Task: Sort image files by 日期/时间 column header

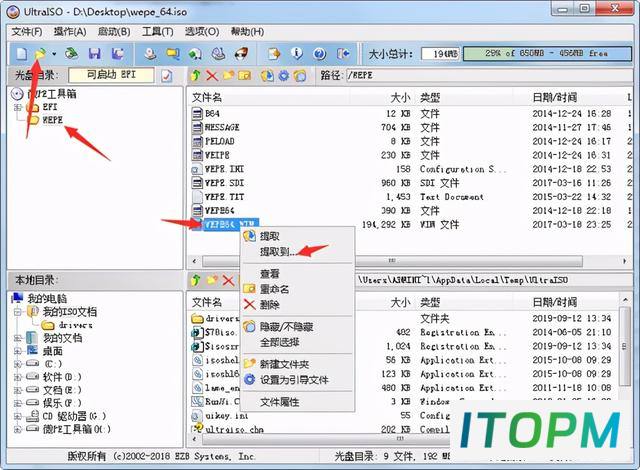Action: (554, 98)
